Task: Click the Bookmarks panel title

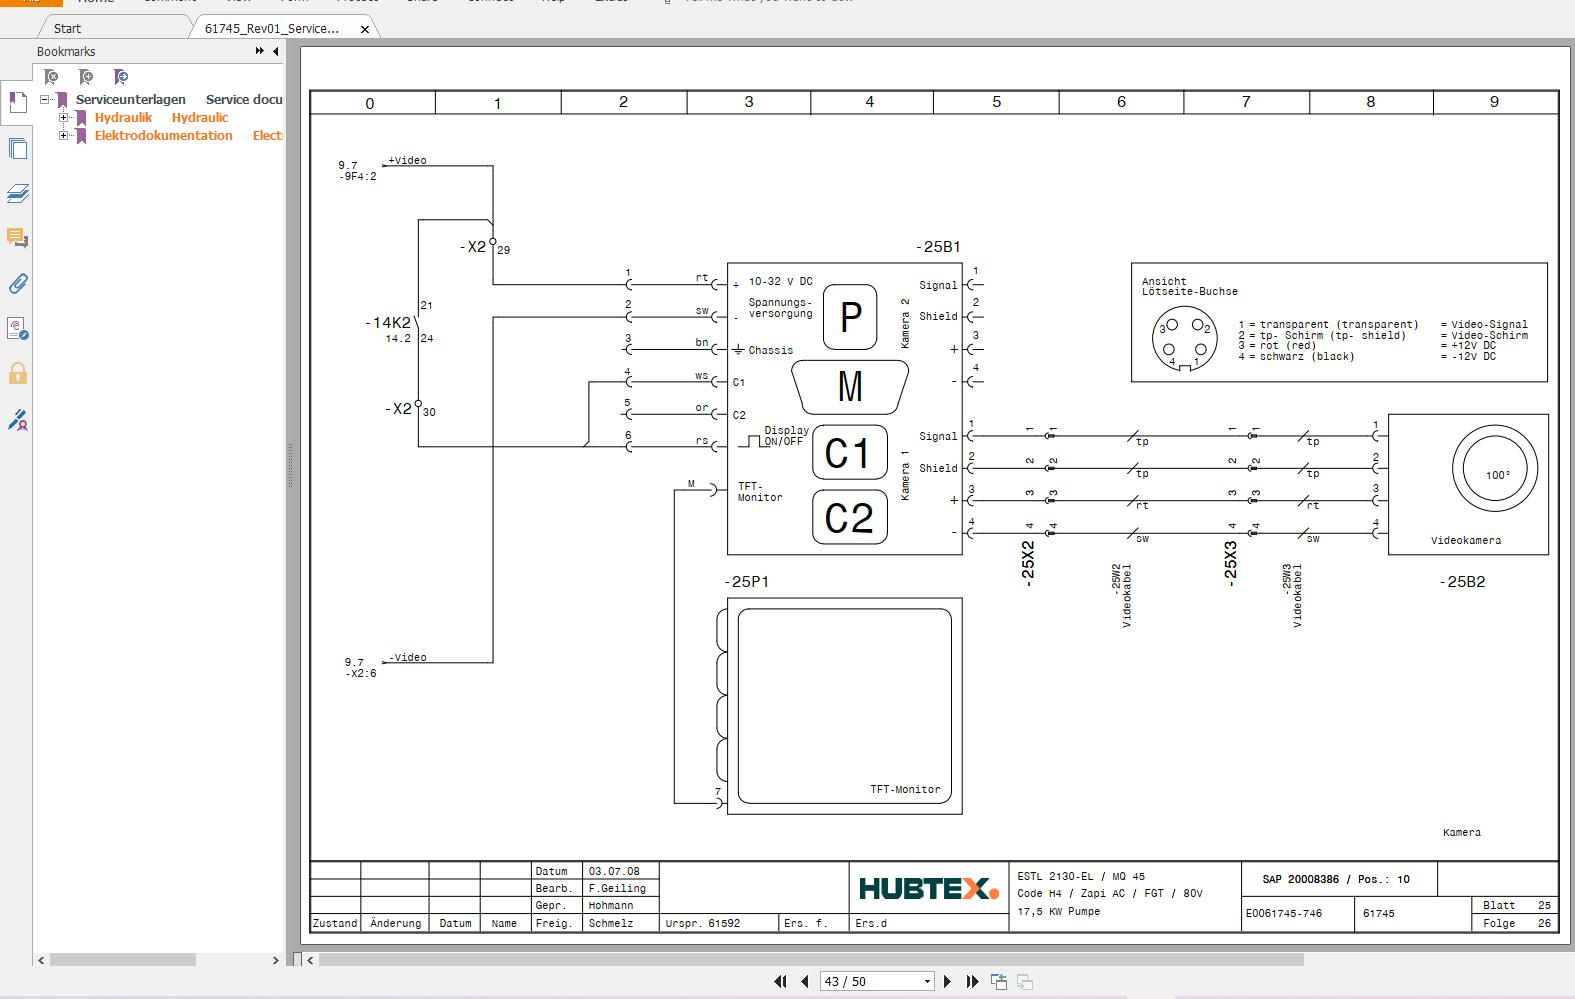Action: point(66,51)
